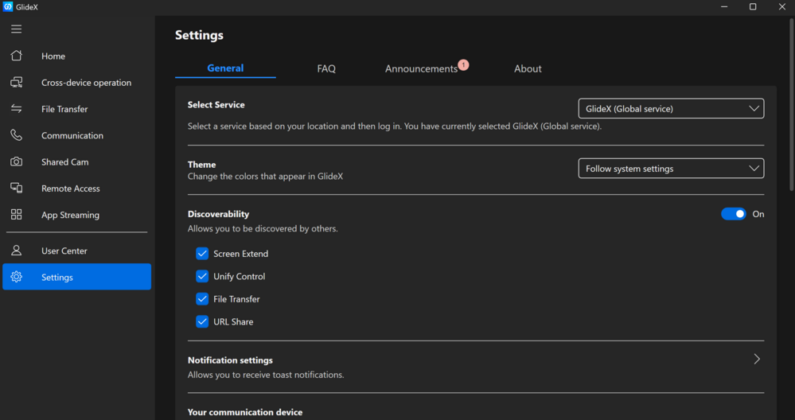Click the Communication phone icon
795x420 pixels.
click(x=16, y=135)
